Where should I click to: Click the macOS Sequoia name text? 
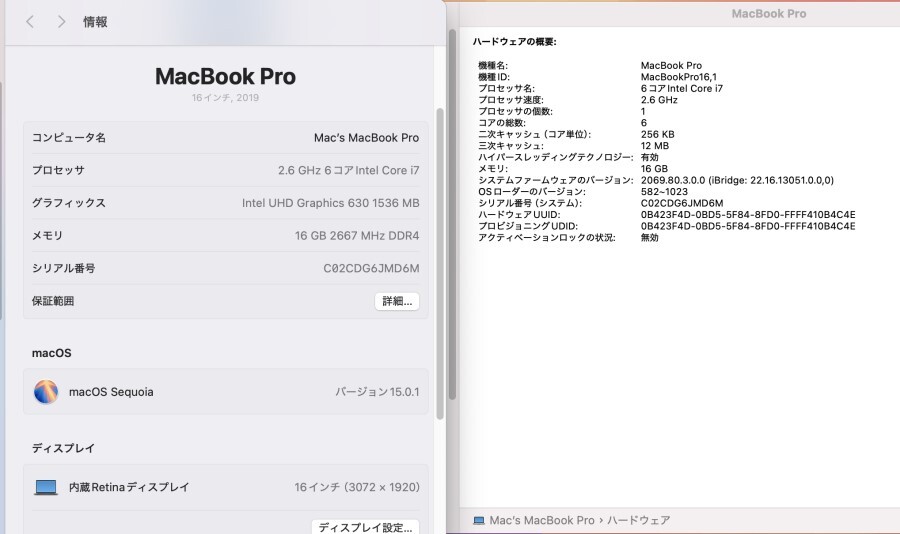click(x=111, y=392)
